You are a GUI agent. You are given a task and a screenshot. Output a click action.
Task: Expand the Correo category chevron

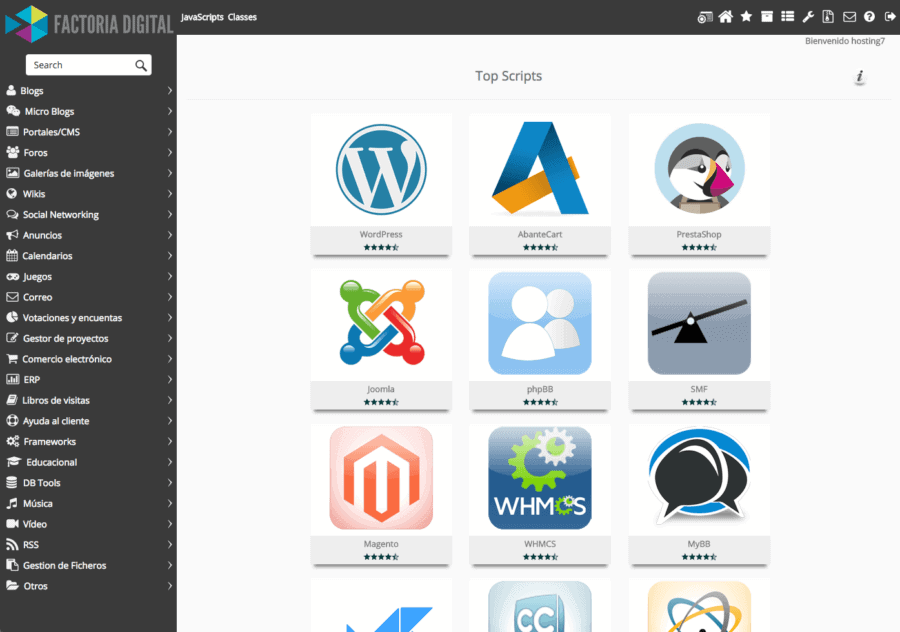click(169, 297)
